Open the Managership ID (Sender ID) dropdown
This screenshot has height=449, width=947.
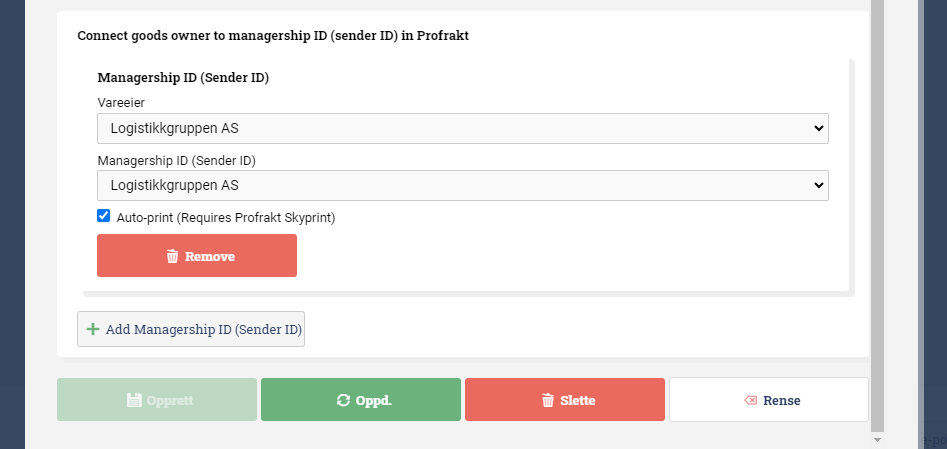(463, 185)
